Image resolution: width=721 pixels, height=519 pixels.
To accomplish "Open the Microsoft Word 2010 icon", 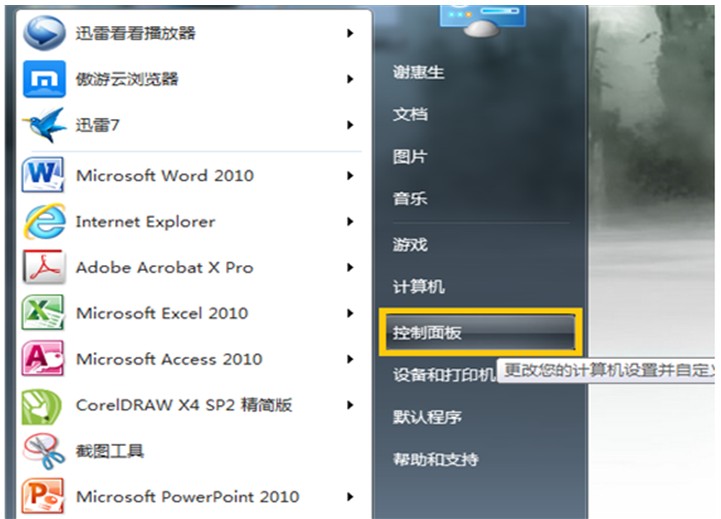I will coord(43,175).
